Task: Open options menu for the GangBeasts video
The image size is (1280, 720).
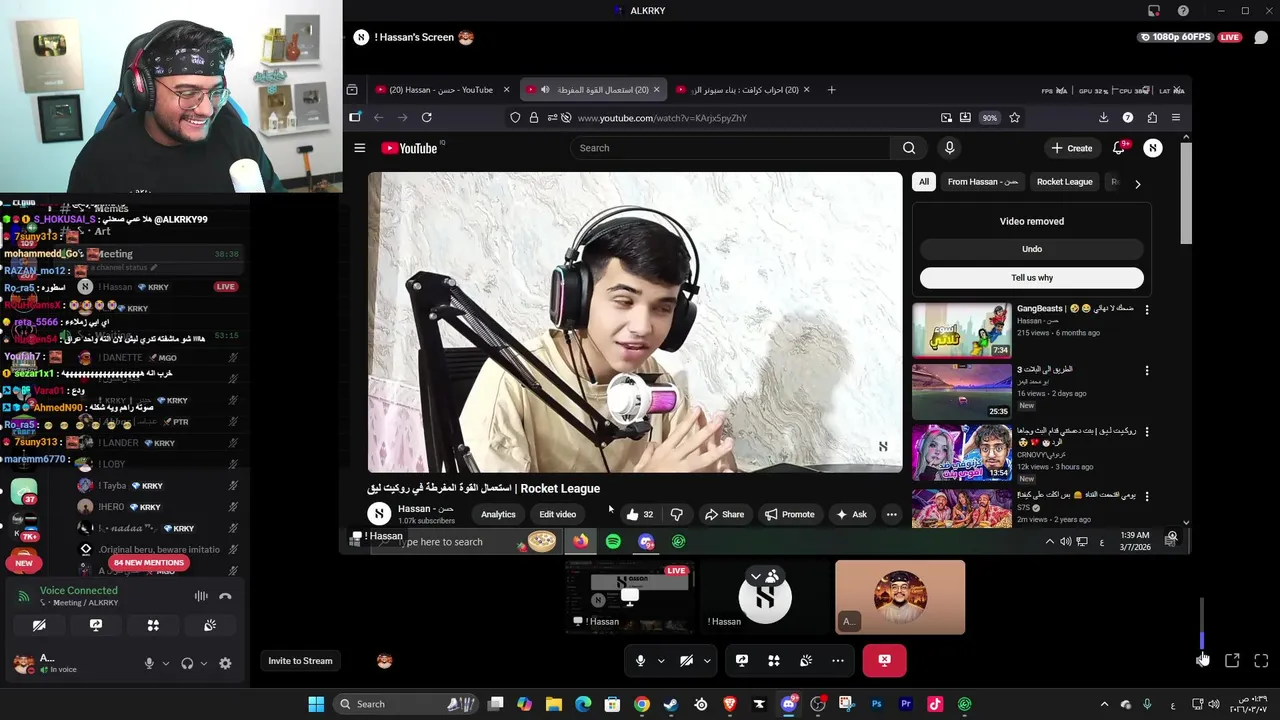Action: pos(1147,310)
